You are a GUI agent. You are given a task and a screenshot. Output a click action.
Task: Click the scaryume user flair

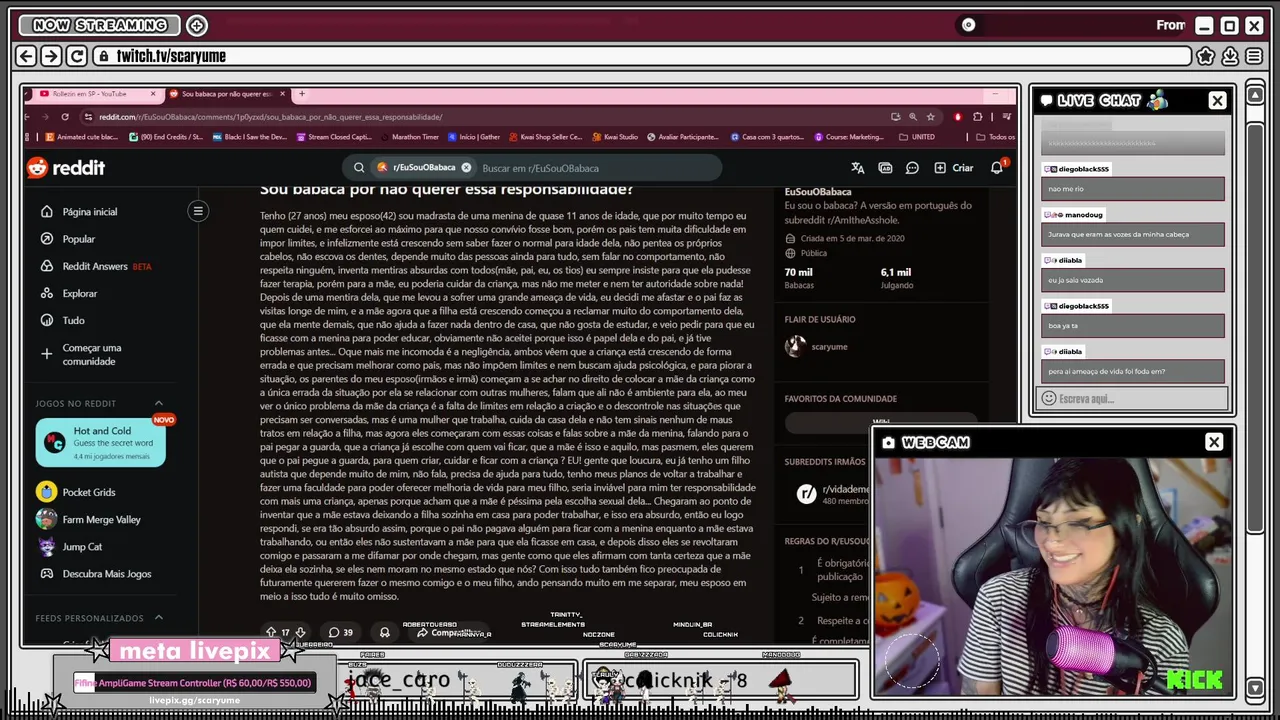click(x=817, y=346)
